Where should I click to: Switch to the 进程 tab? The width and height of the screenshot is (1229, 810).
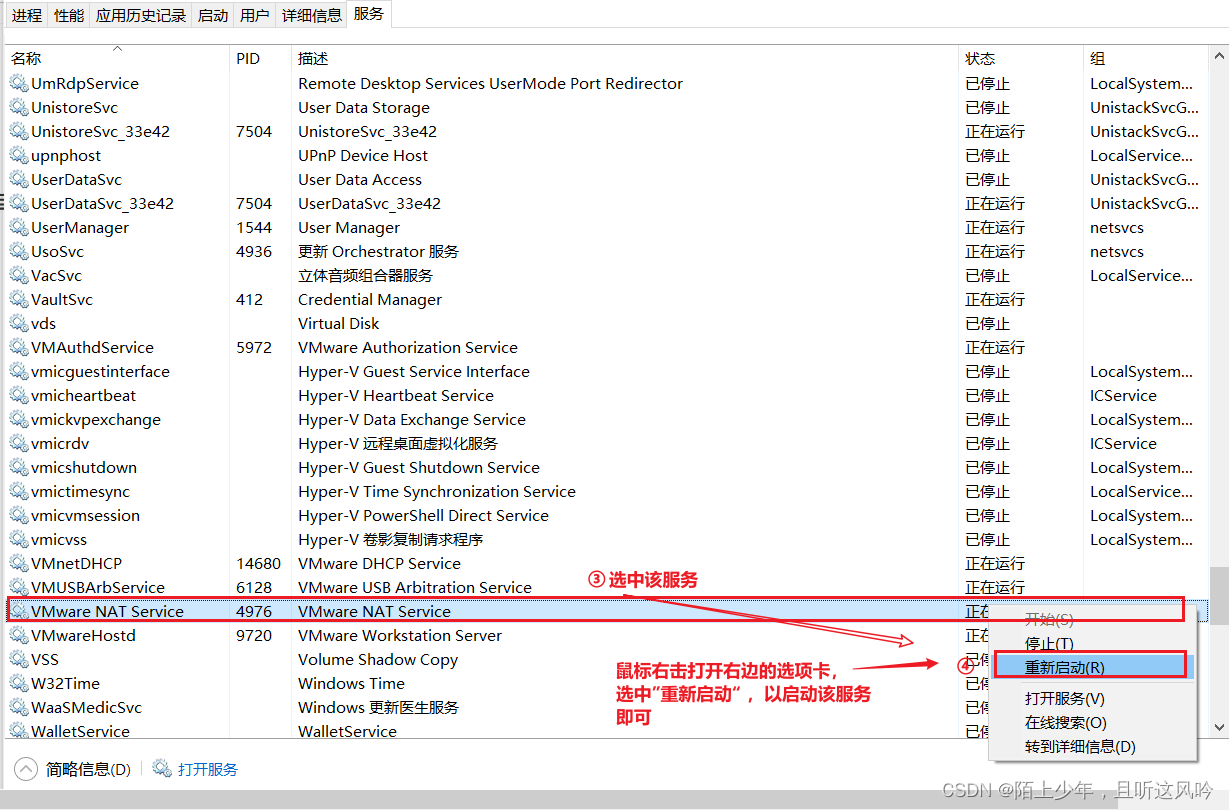(27, 15)
